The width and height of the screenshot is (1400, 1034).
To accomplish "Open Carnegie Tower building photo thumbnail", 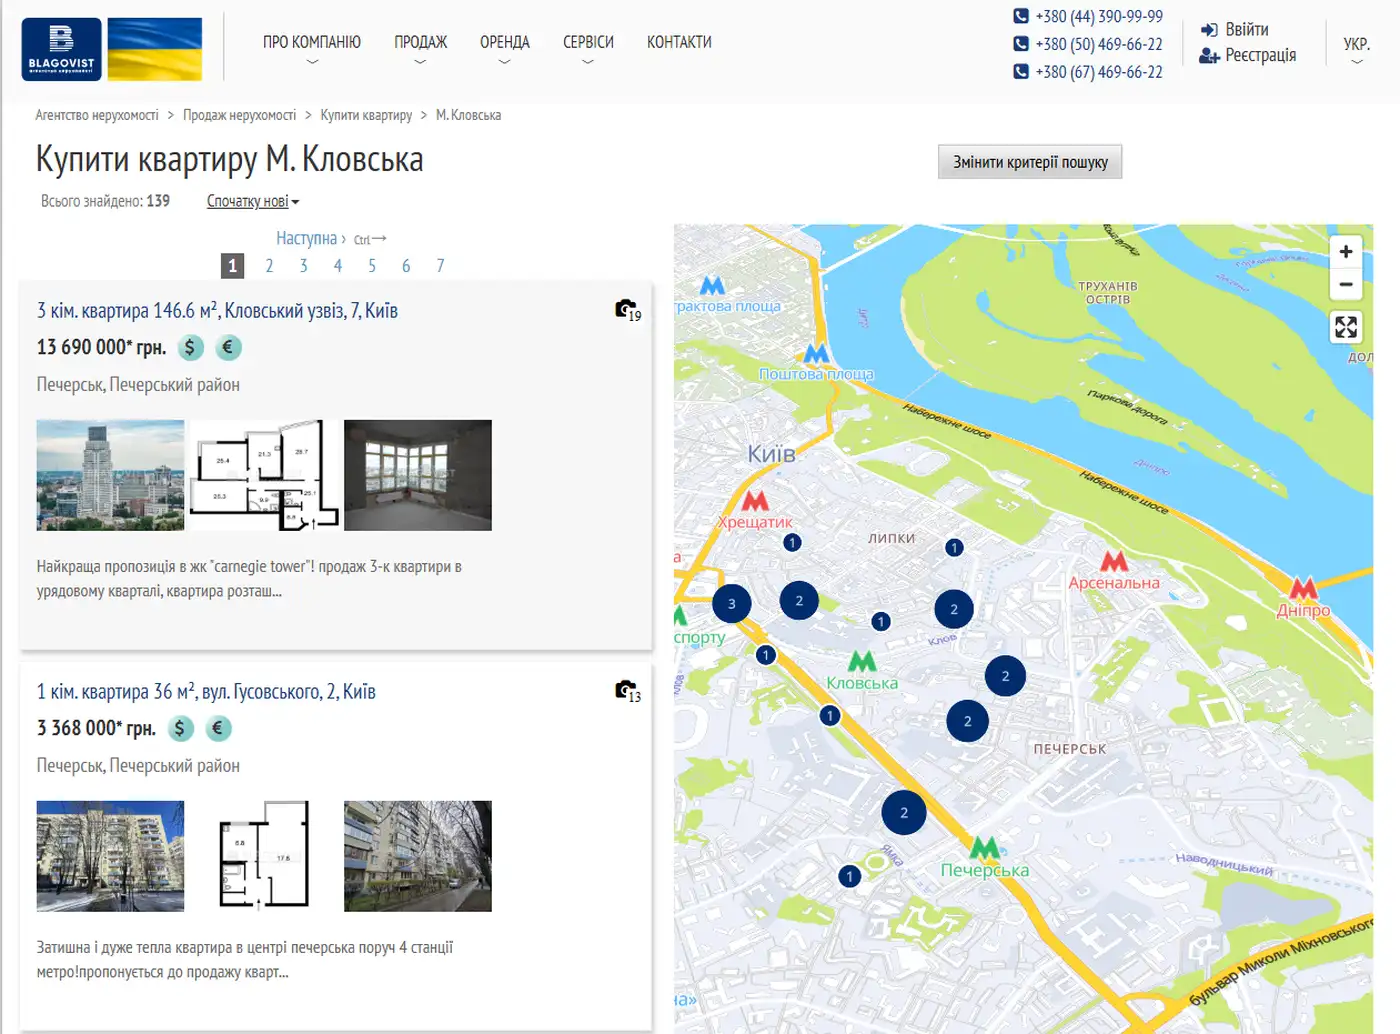I will point(110,475).
